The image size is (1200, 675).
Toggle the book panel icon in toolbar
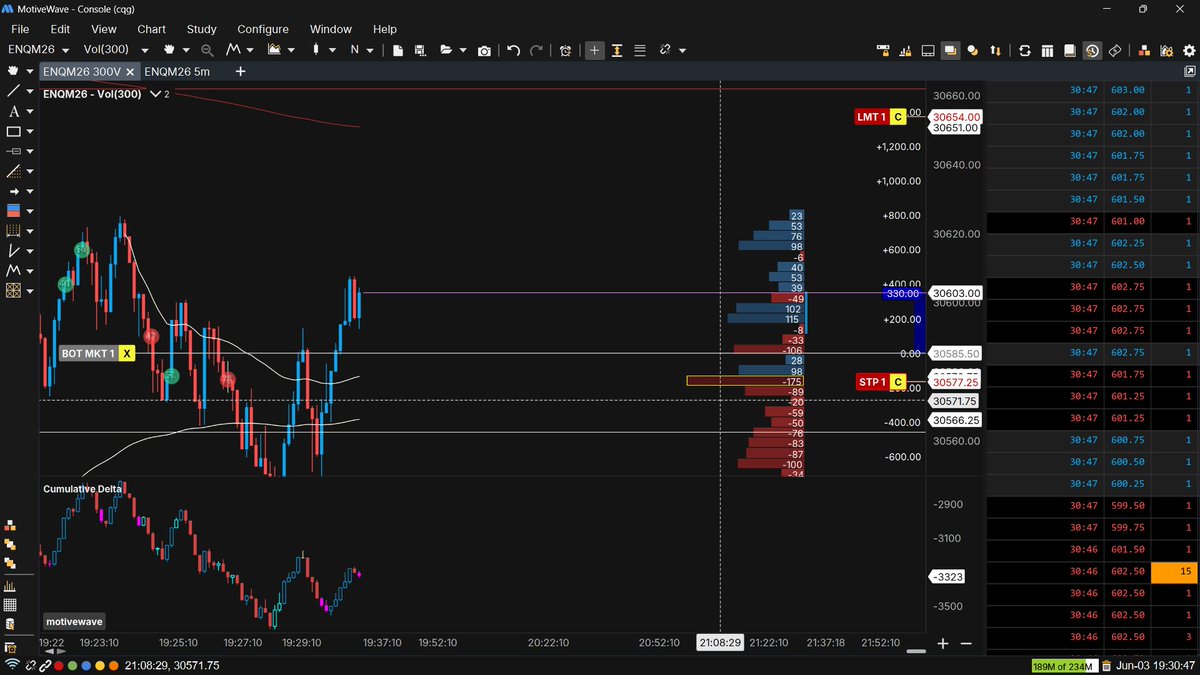tap(1069, 50)
